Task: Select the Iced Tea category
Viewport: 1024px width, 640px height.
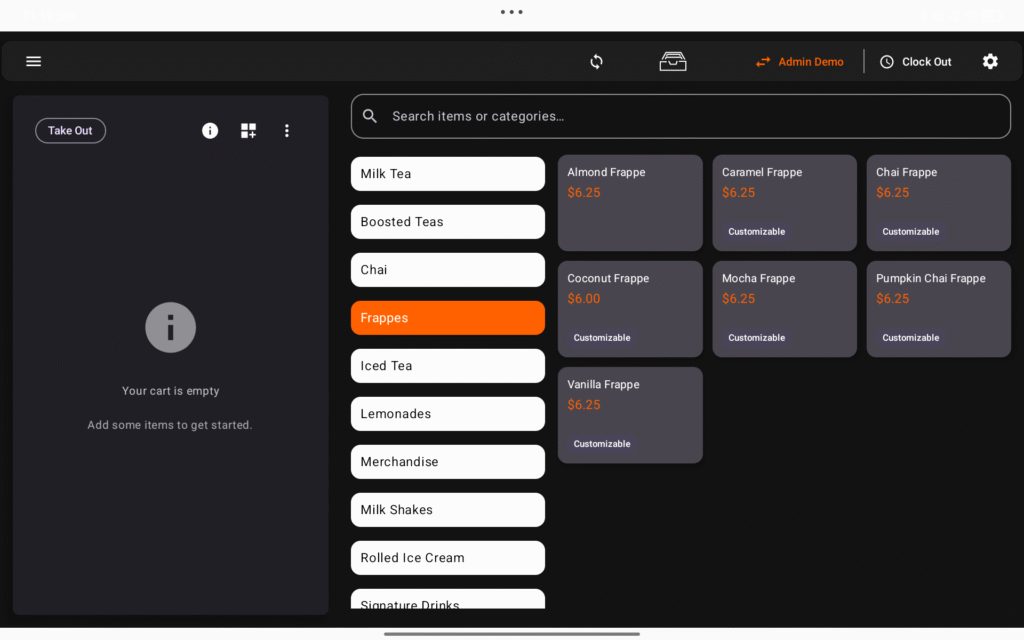Action: pyautogui.click(x=447, y=366)
